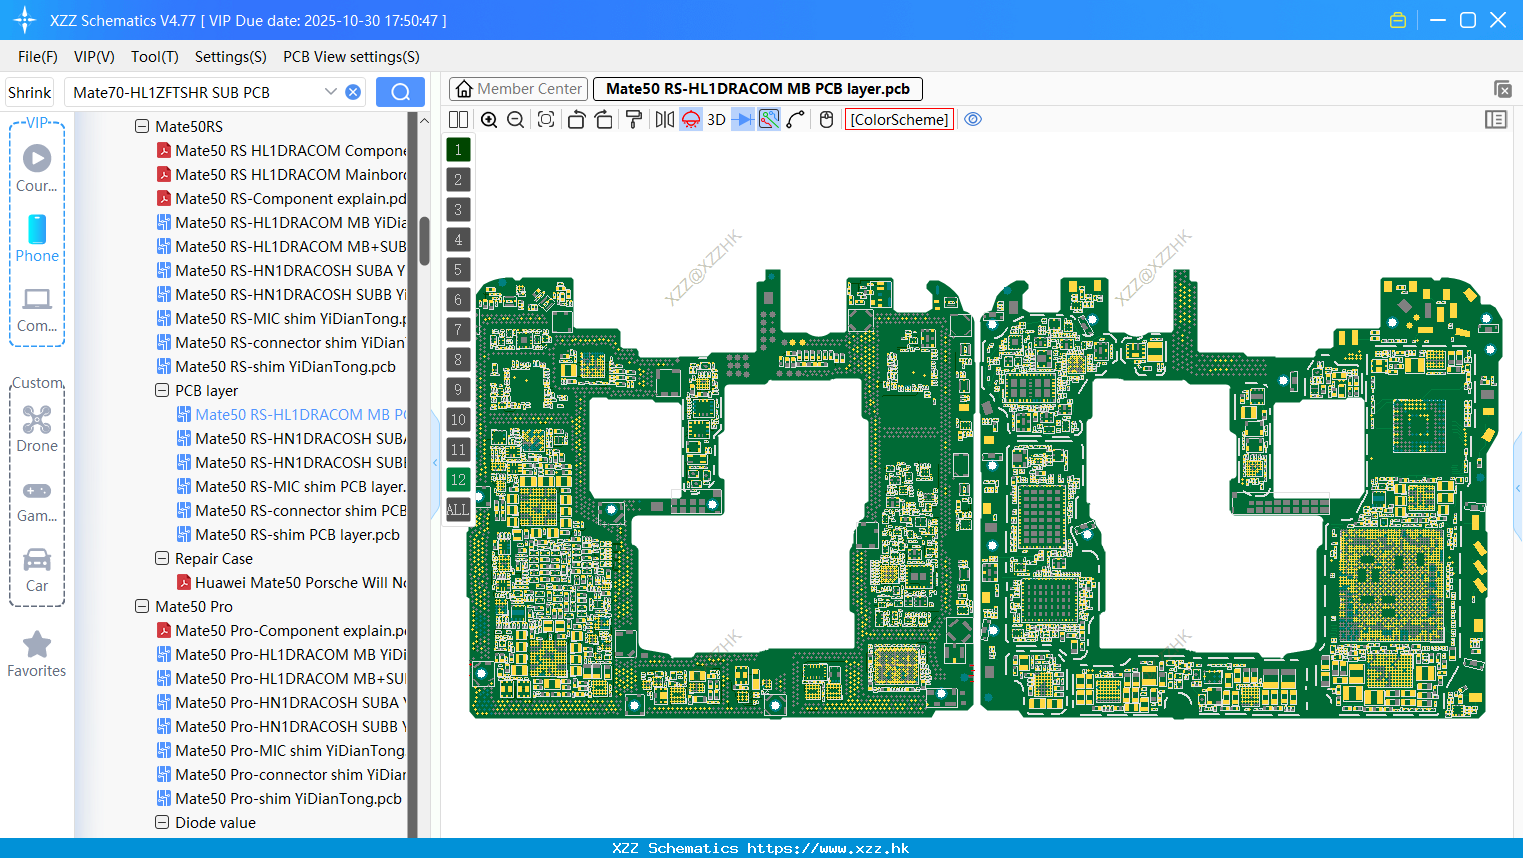1523x858 pixels.
Task: Click the blue search button
Action: pyautogui.click(x=400, y=92)
